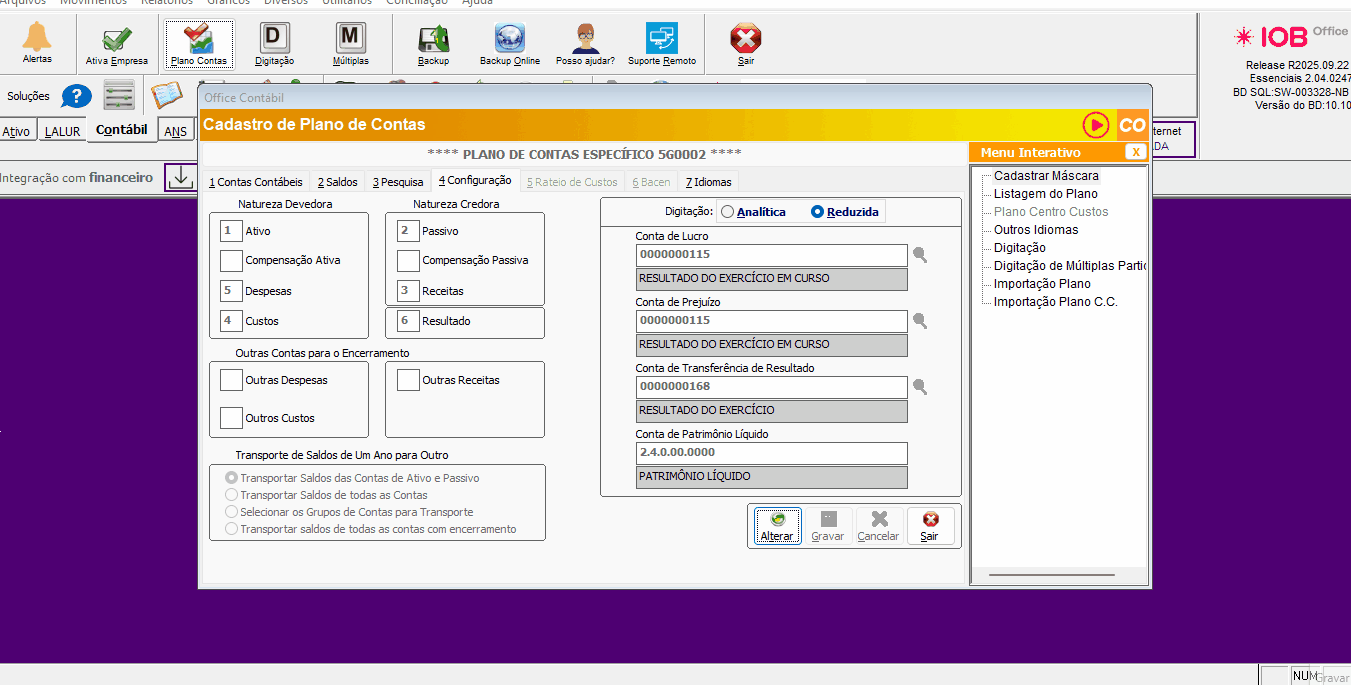
Task: Click the search magnifier beside Conta de Lucro
Action: click(x=920, y=255)
